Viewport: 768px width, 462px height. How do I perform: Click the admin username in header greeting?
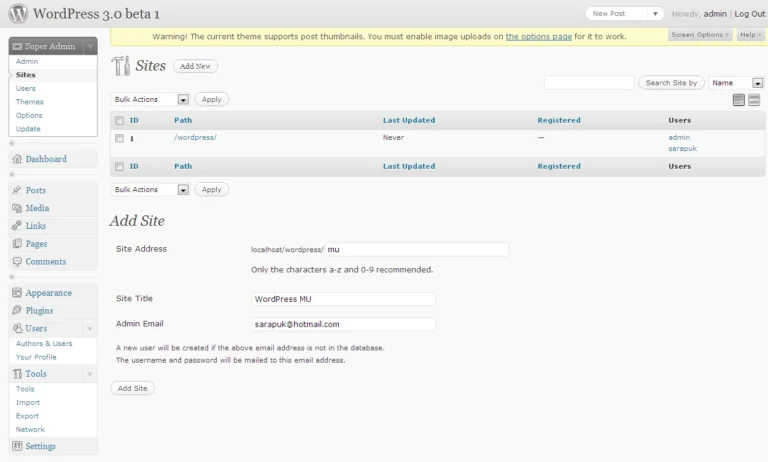click(715, 14)
